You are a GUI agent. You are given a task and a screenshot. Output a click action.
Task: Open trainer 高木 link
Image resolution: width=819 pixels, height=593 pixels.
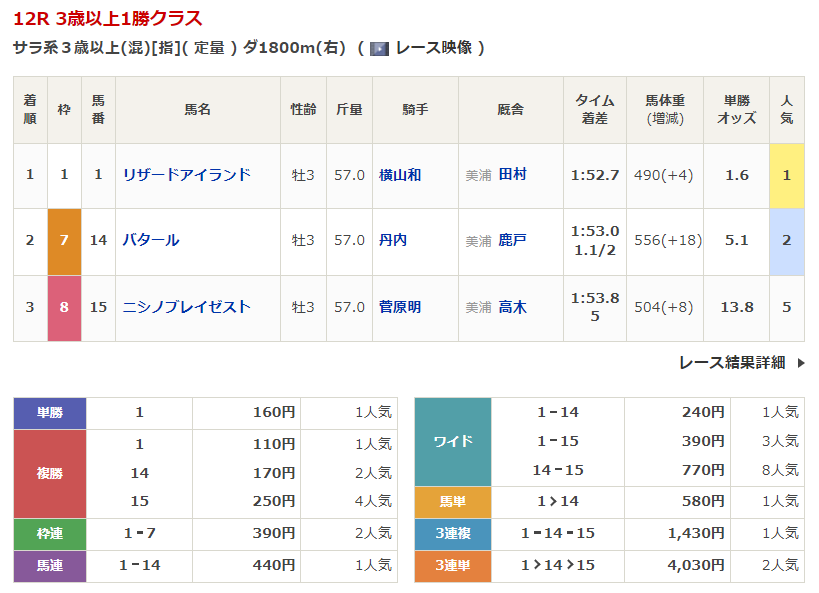coord(512,307)
